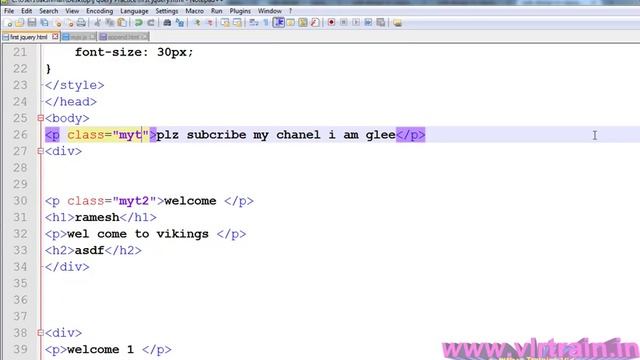Open the Settings menu
The image size is (640, 360).
click(167, 11)
